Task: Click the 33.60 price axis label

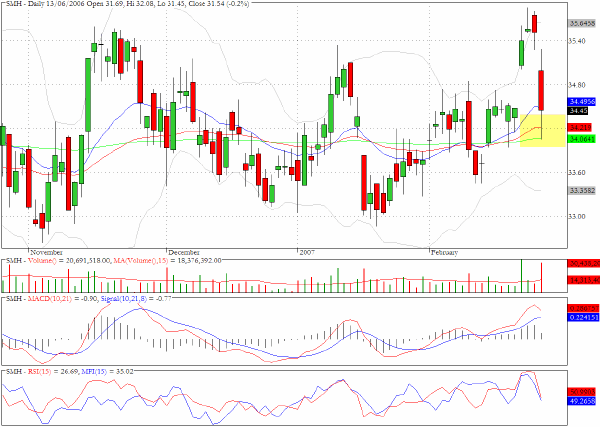Action: [x=577, y=173]
